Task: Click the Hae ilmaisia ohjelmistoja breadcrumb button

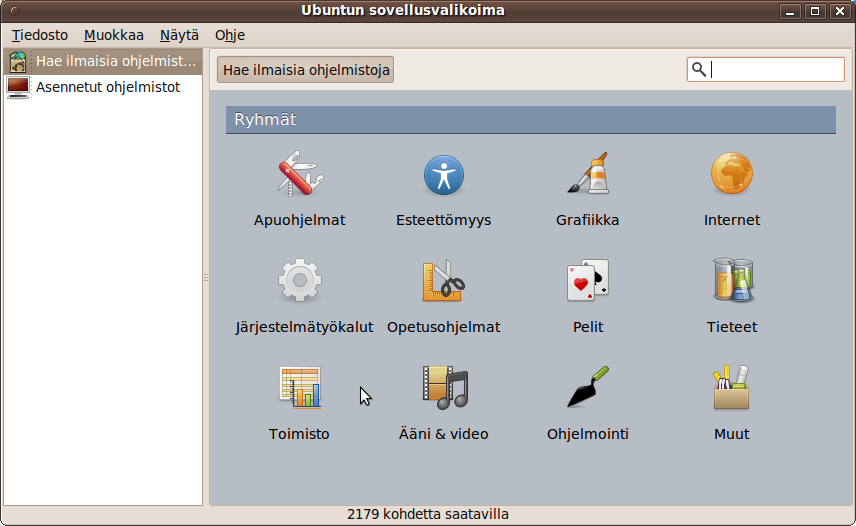Action: (x=306, y=70)
